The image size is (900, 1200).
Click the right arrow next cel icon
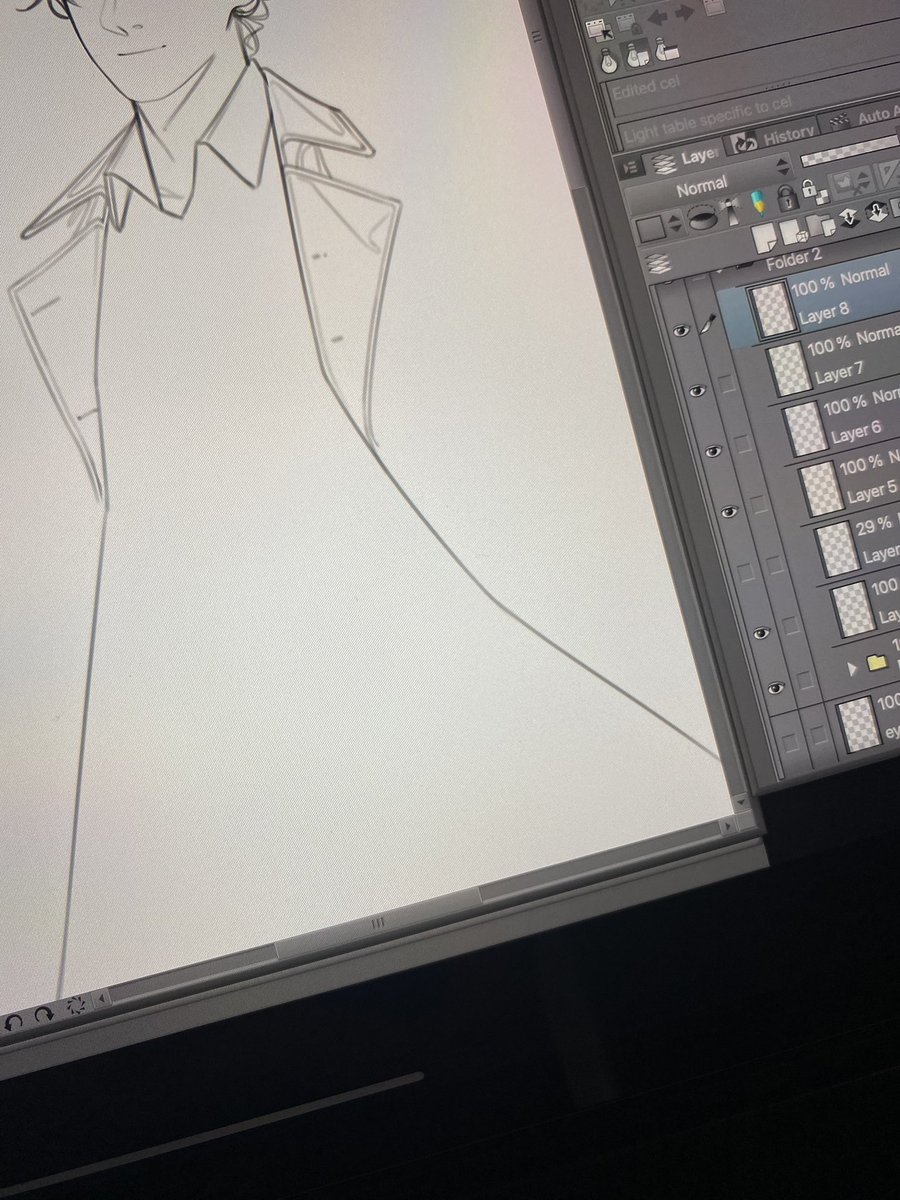(x=685, y=12)
